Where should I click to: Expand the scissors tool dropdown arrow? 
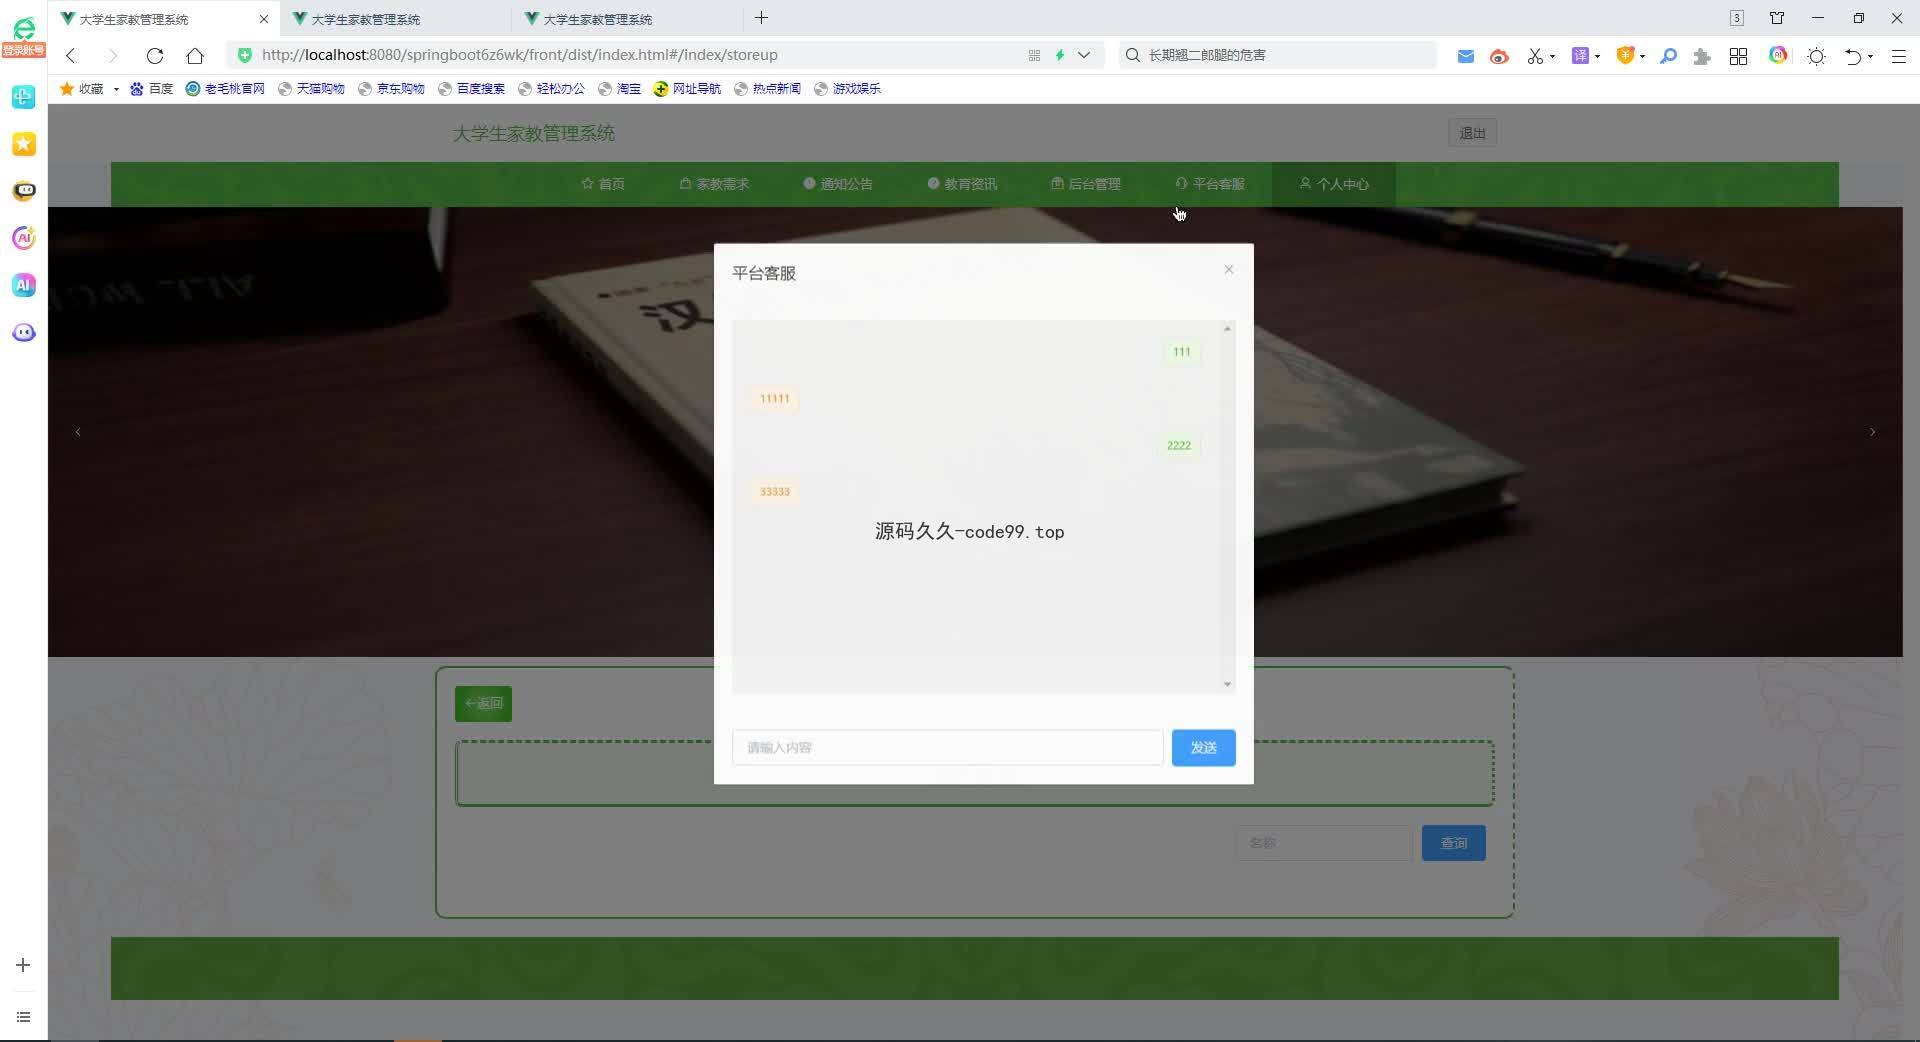(x=1552, y=57)
